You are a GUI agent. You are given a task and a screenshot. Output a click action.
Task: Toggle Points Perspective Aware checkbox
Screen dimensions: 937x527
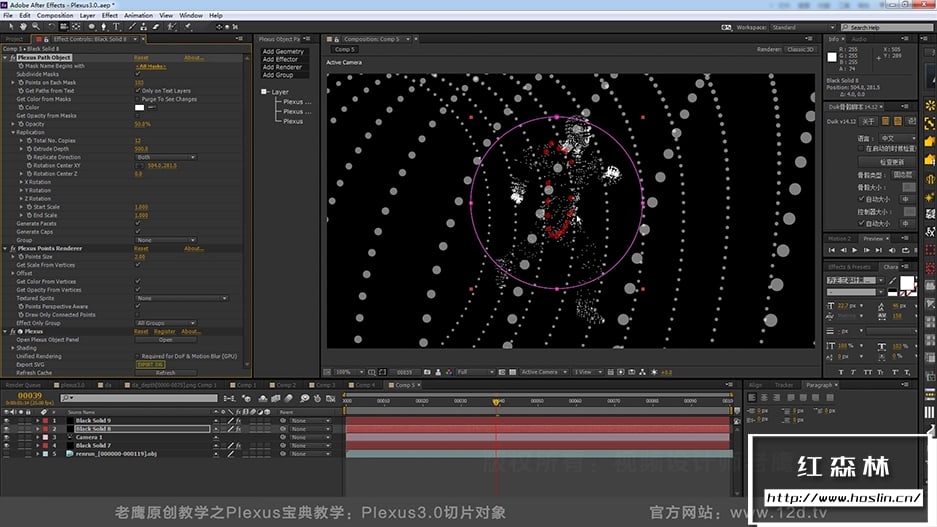coord(138,307)
